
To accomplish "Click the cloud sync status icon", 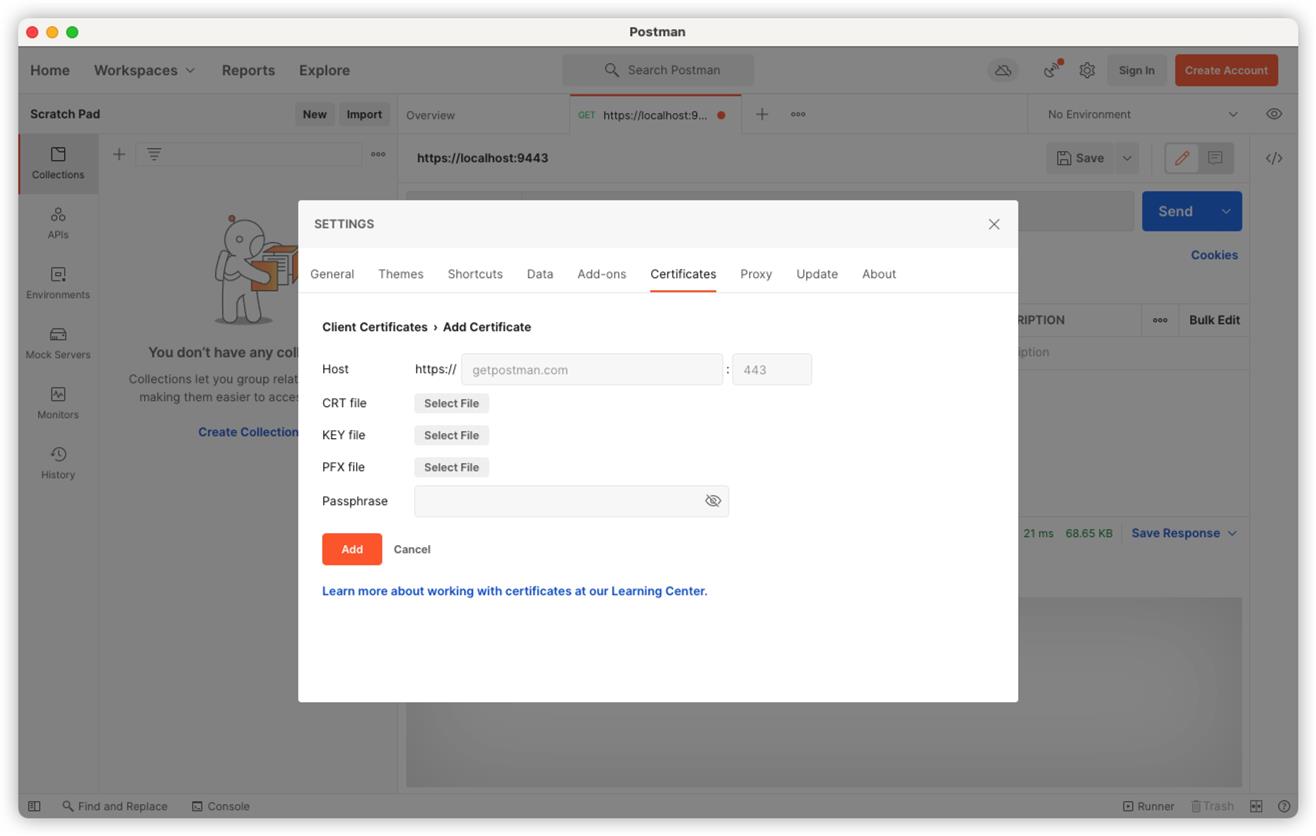I will [x=1003, y=70].
